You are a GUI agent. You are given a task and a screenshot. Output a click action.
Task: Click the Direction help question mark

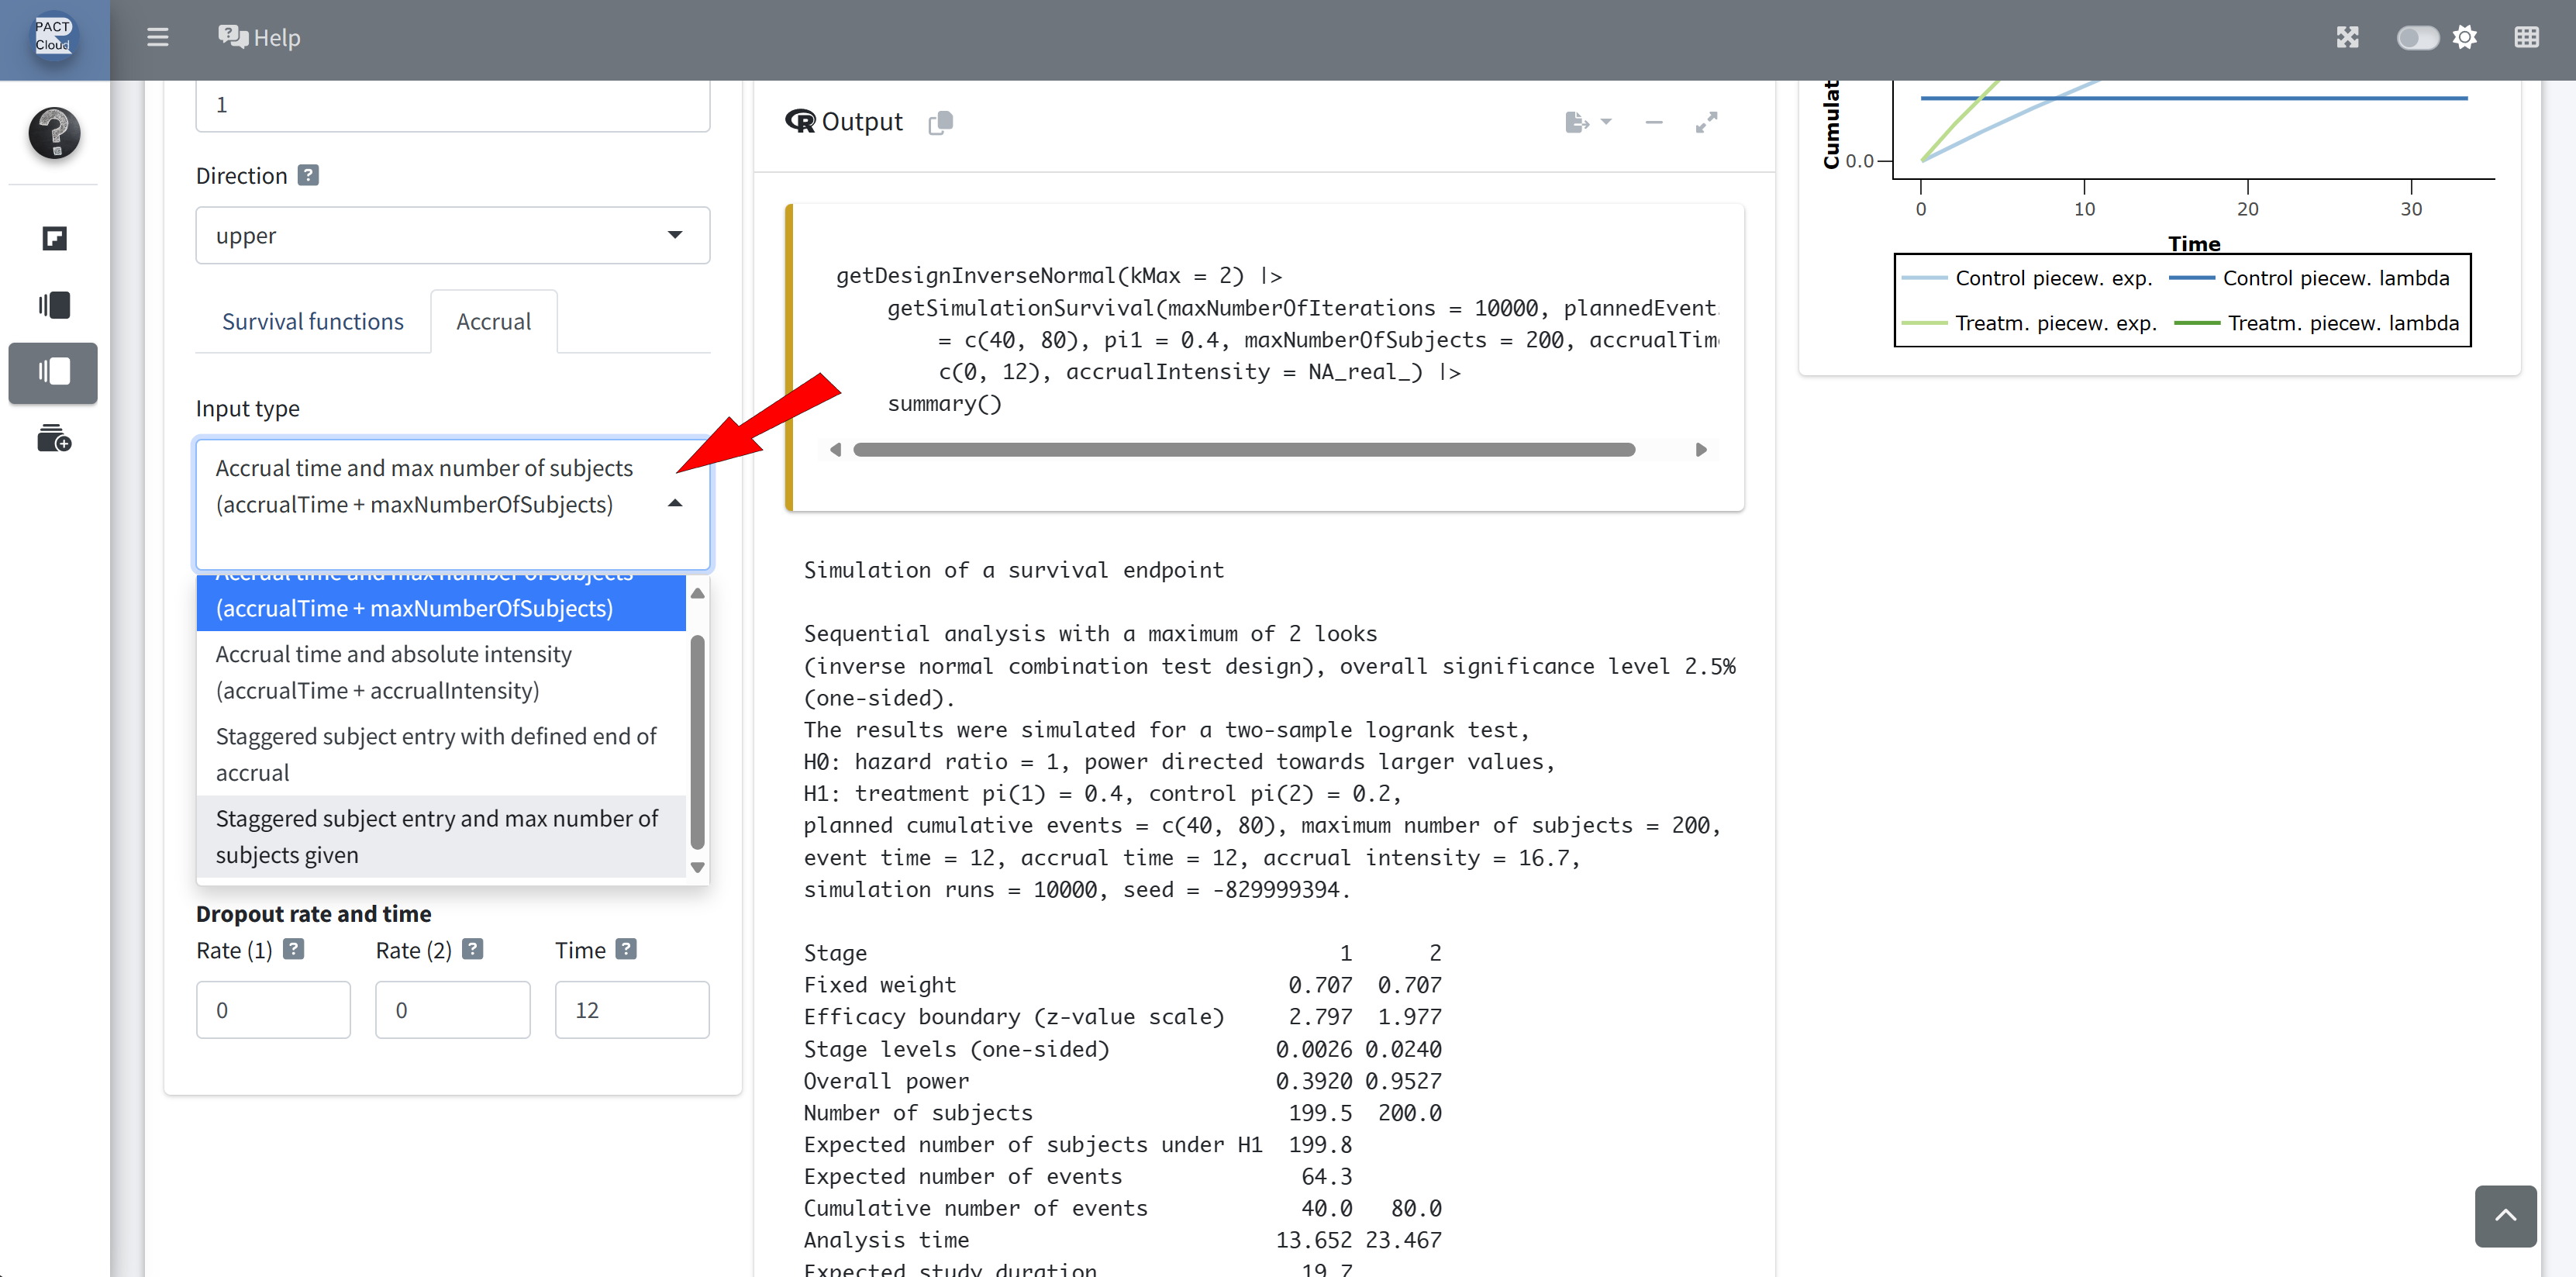pos(308,175)
